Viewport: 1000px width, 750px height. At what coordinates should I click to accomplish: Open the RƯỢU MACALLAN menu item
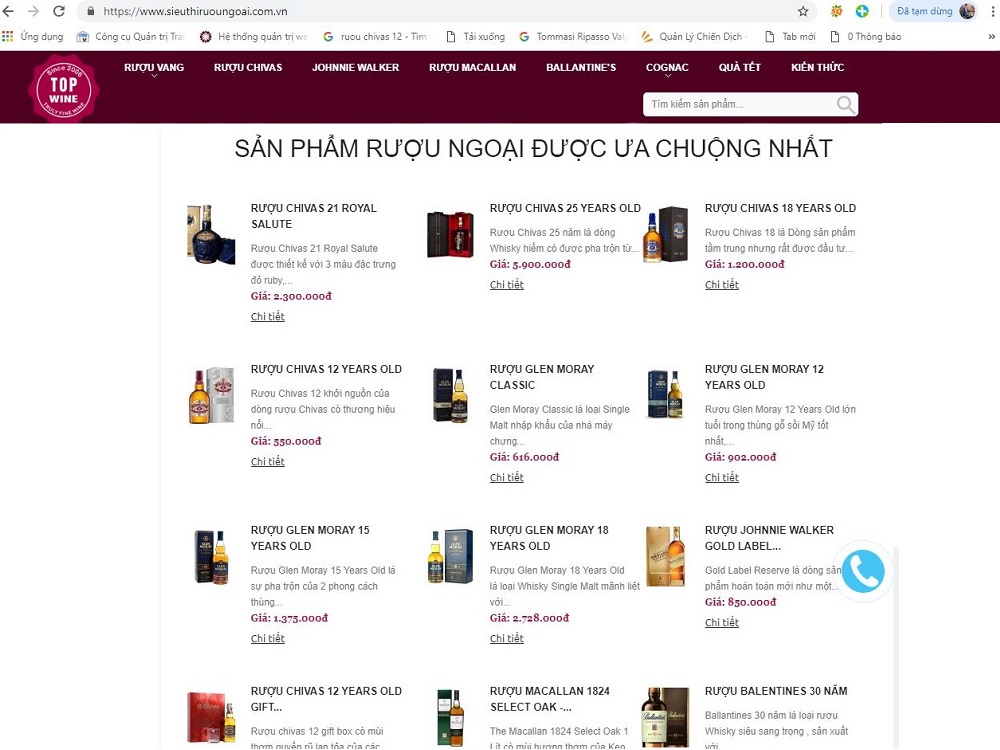(x=473, y=68)
